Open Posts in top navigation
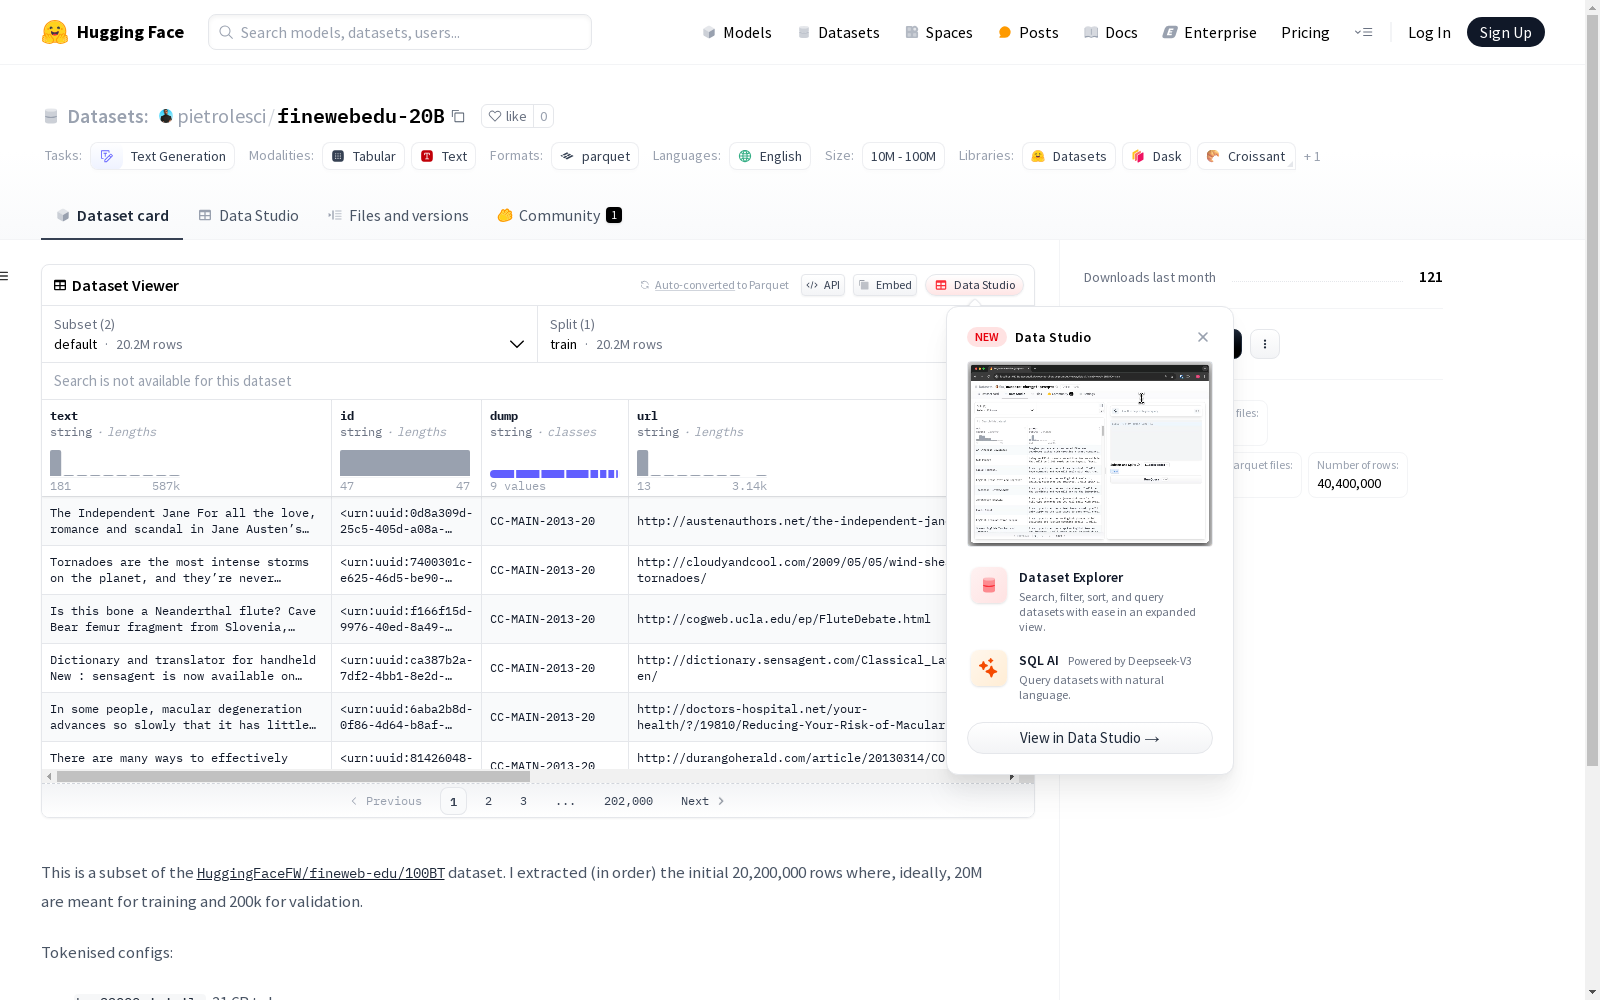1600x1000 pixels. 1029,32
